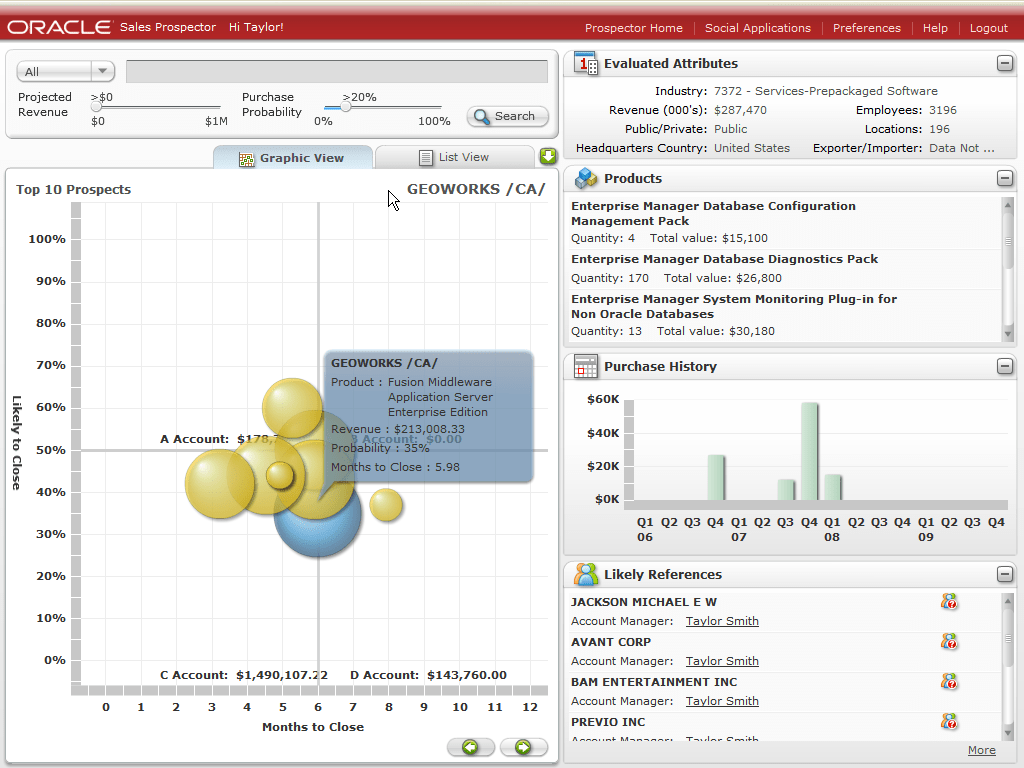Open the All search filter dropdown
Viewport: 1024px width, 768px height.
(103, 71)
